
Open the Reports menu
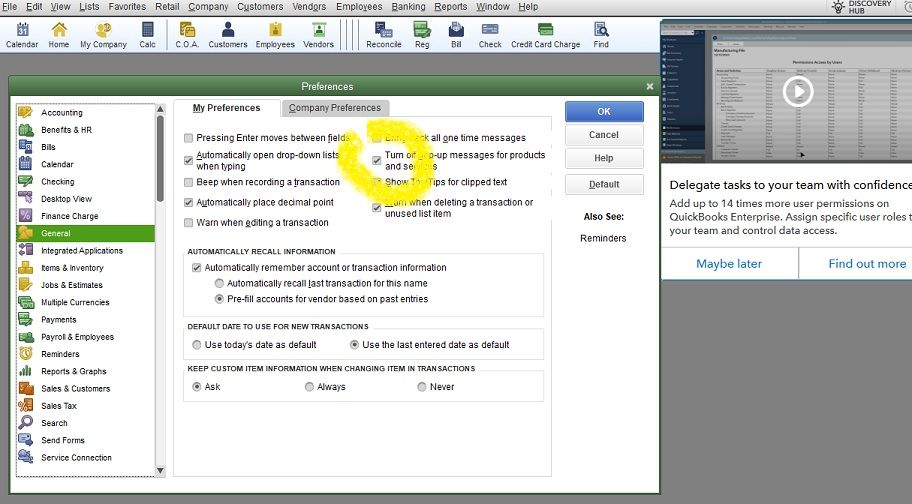(x=451, y=7)
